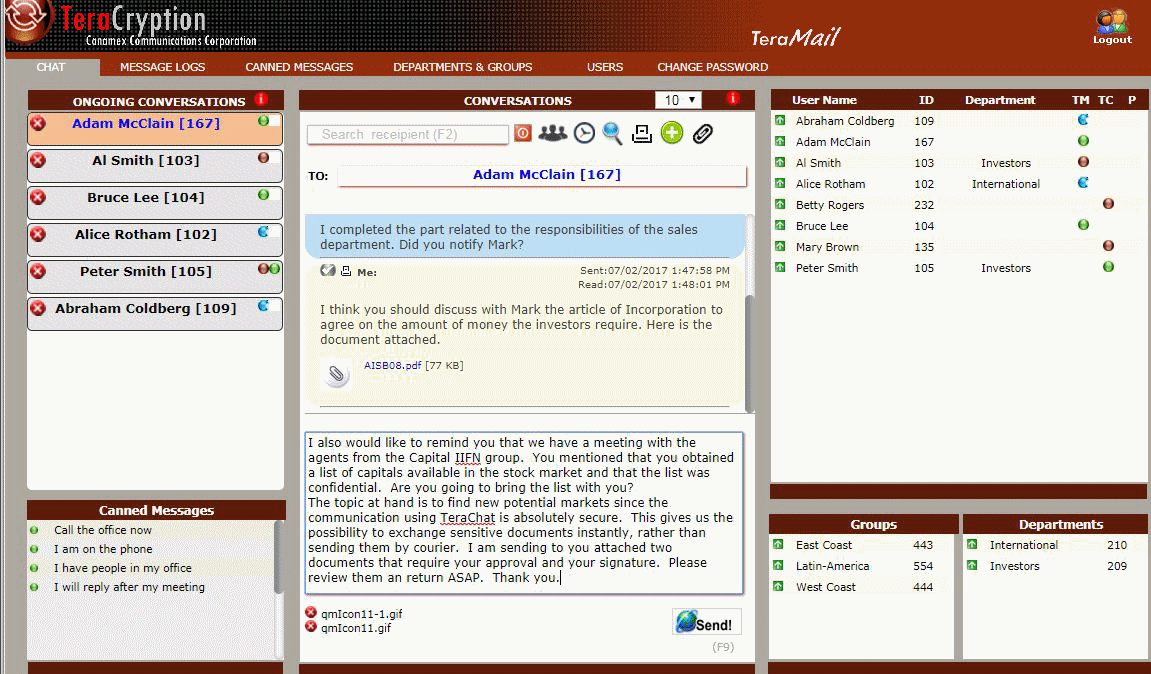Open the DEPARTMENTS & GROUPS tab
The image size is (1151, 674).
tap(462, 67)
